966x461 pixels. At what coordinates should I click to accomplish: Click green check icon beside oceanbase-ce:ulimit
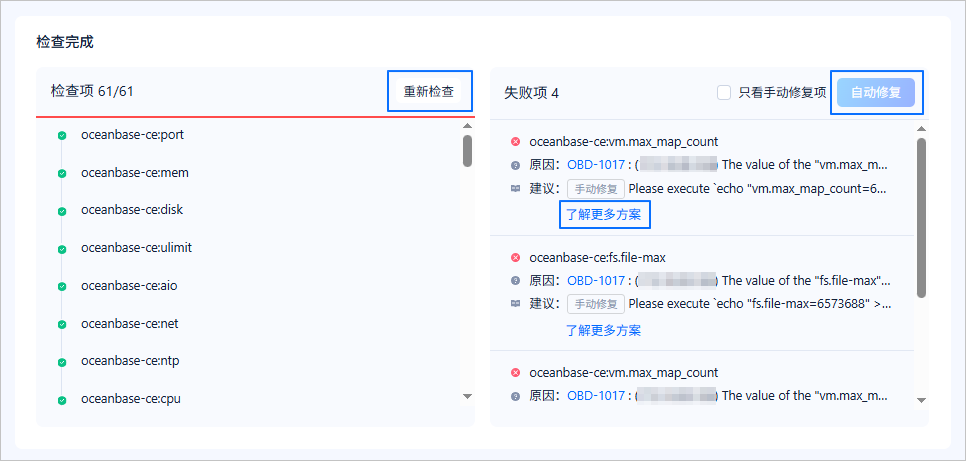tap(62, 249)
